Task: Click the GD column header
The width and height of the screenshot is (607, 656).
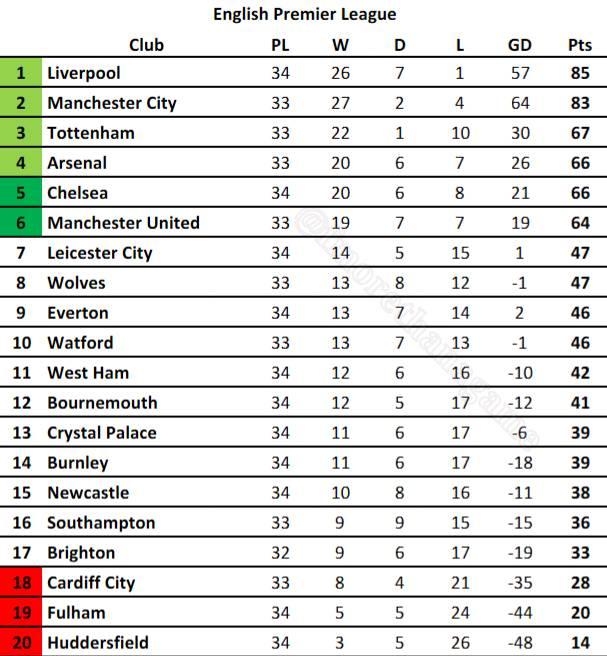Action: coord(520,45)
